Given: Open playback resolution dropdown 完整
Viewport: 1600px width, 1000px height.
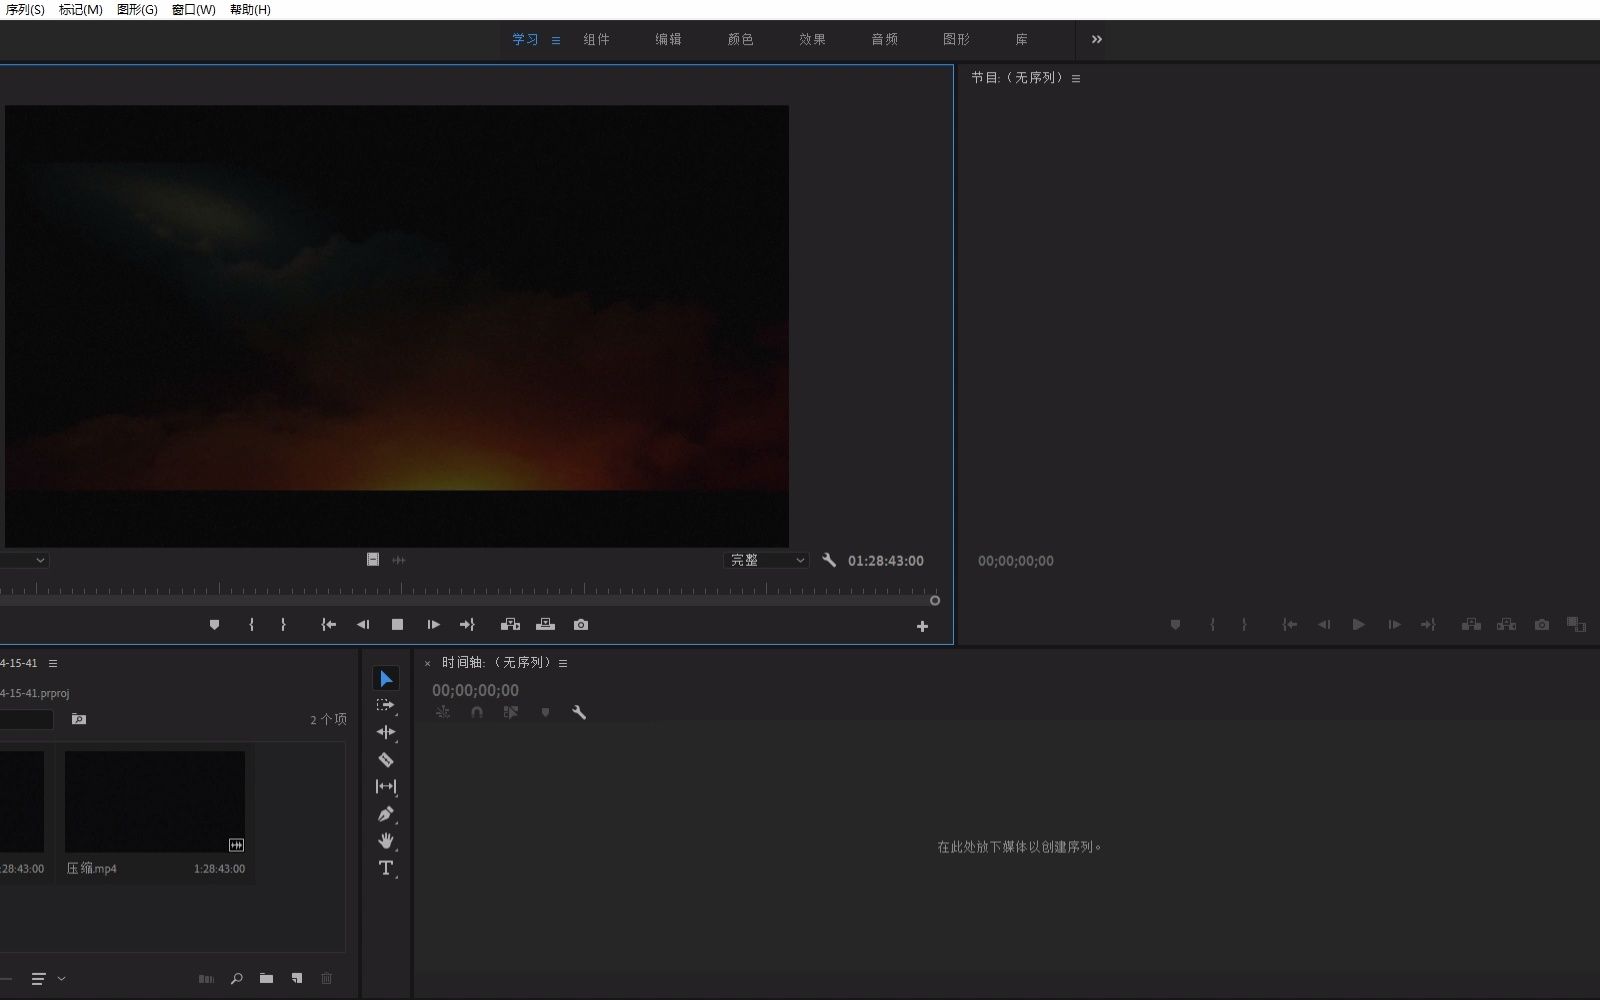Looking at the screenshot, I should pyautogui.click(x=766, y=560).
